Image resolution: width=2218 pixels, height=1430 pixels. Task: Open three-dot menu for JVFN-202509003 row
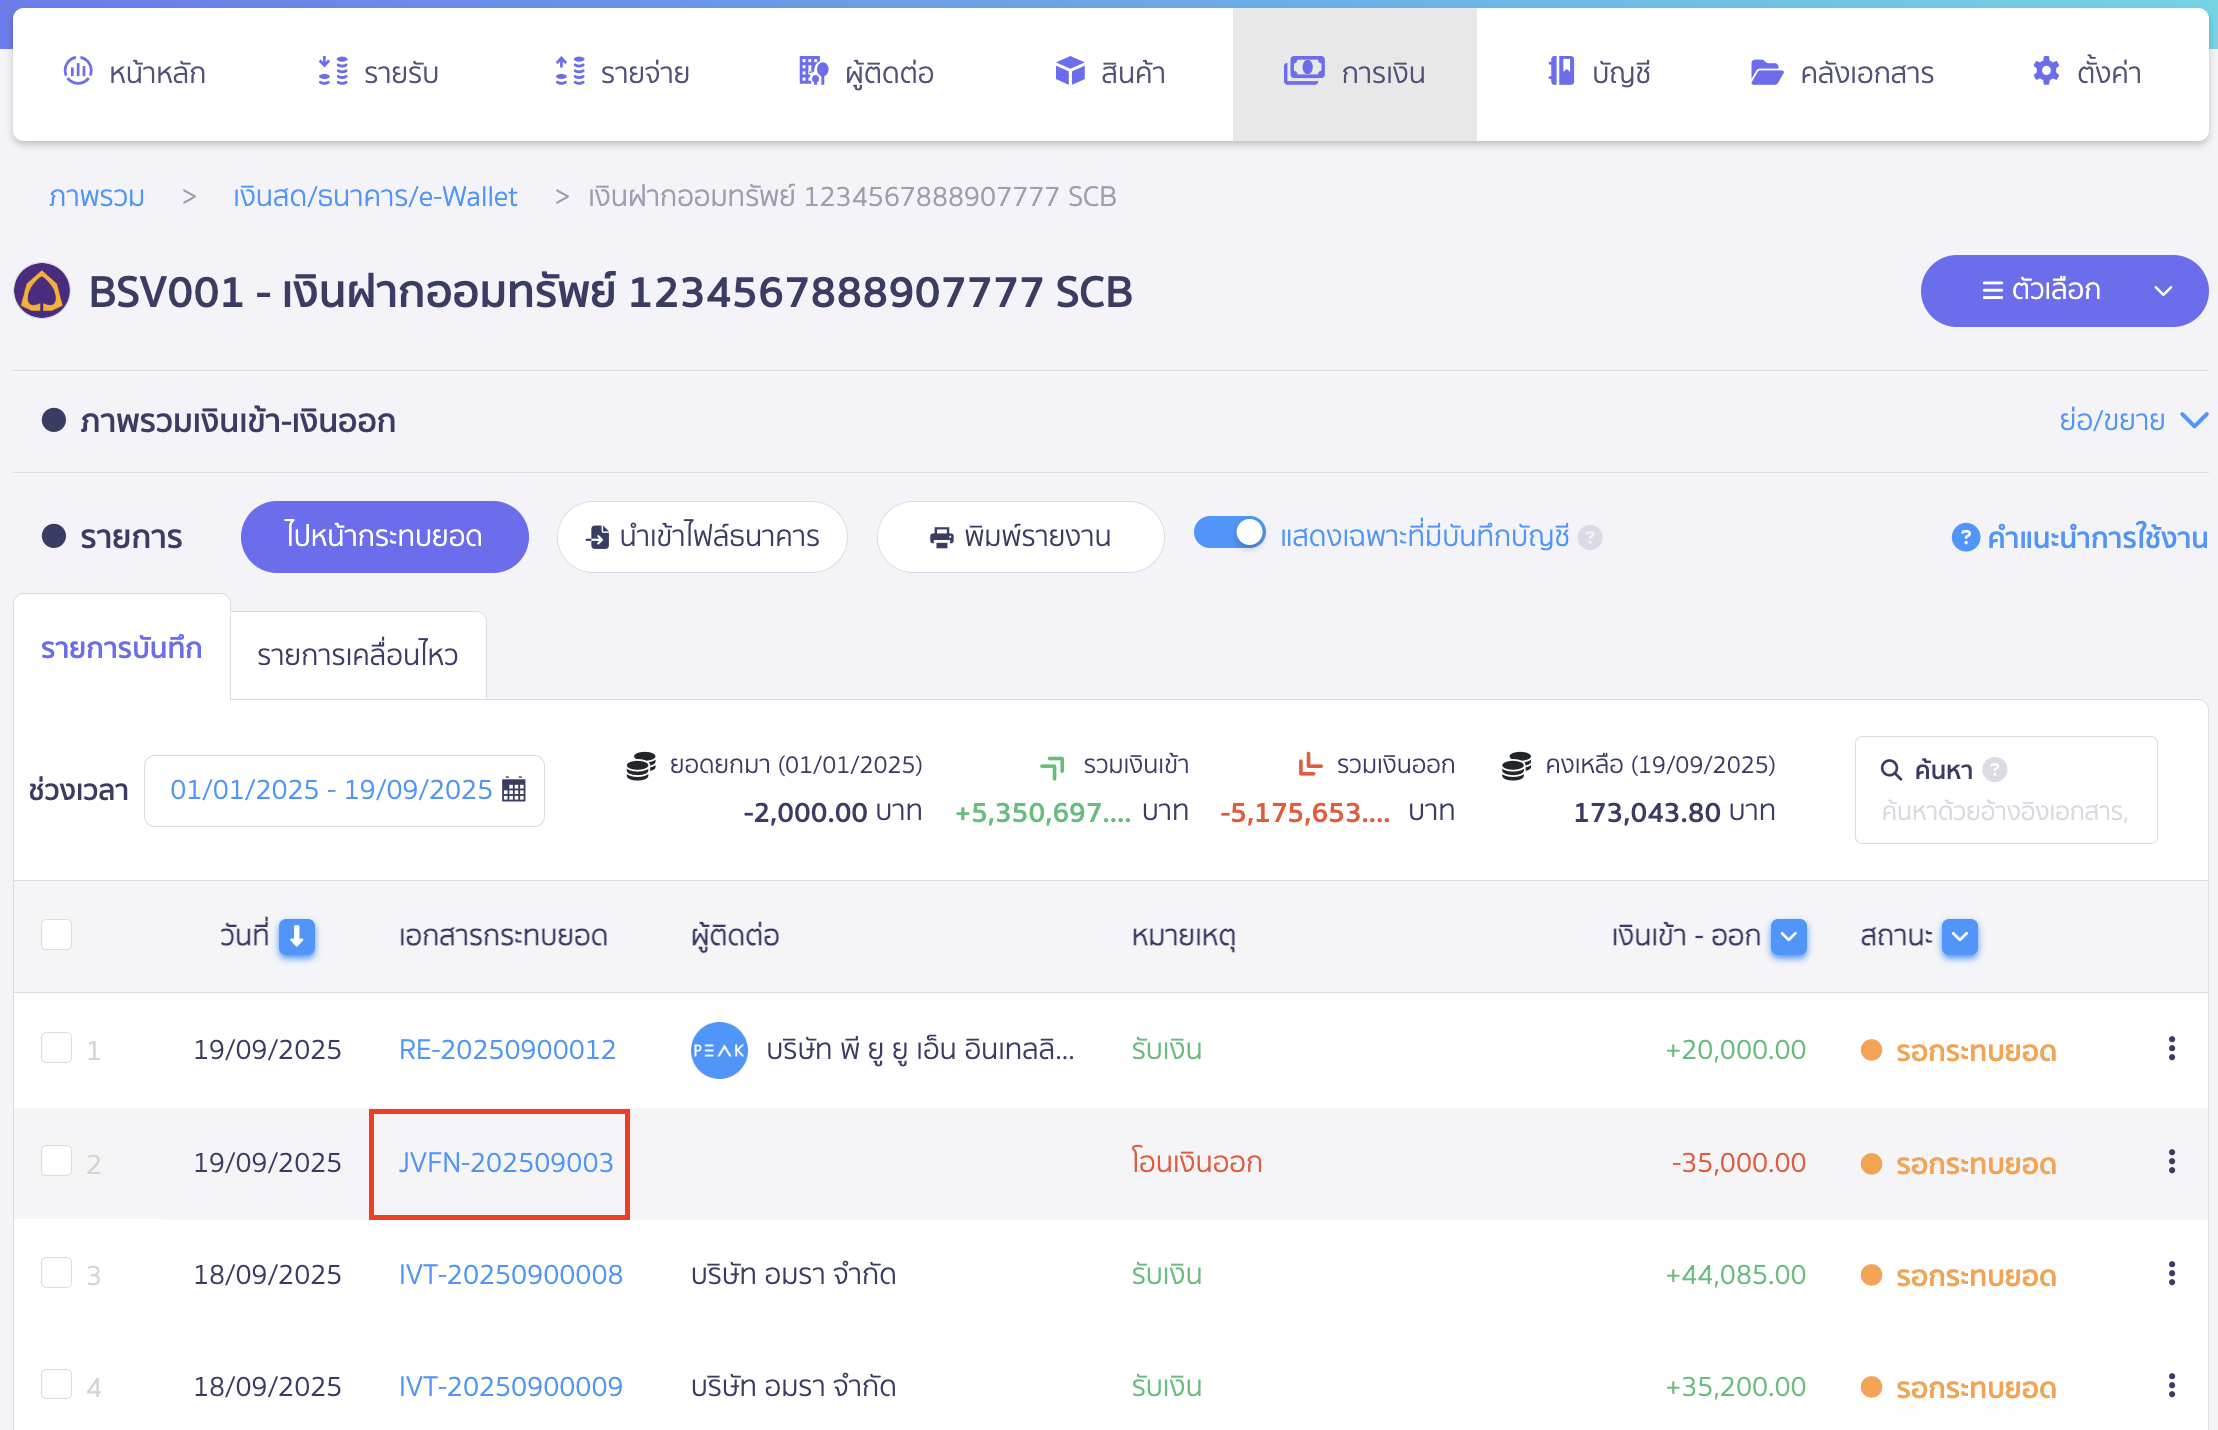coord(2171,1162)
